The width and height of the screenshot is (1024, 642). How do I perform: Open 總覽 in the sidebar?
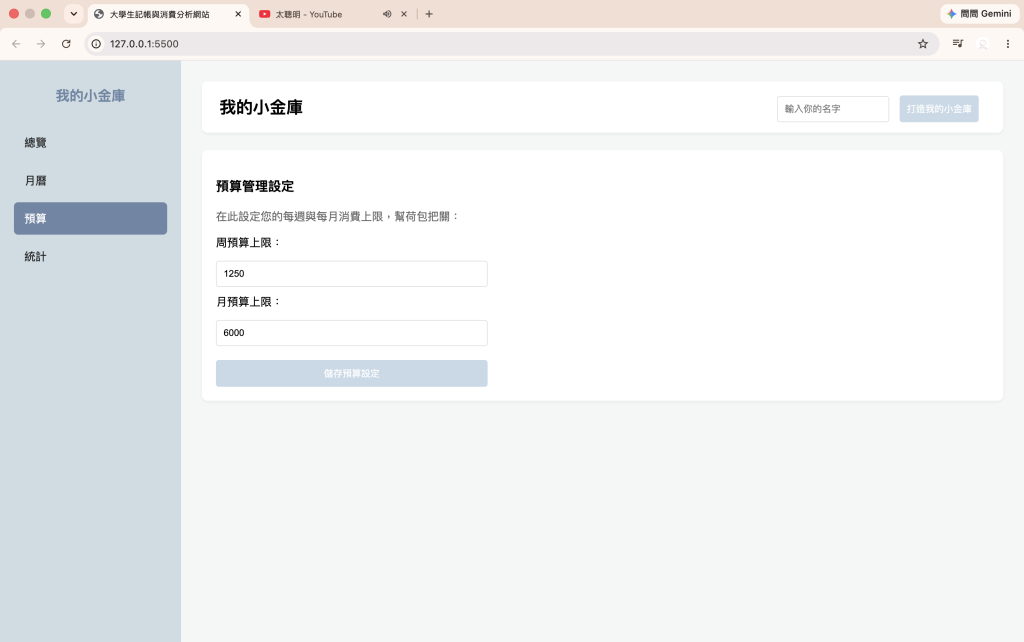pos(90,142)
